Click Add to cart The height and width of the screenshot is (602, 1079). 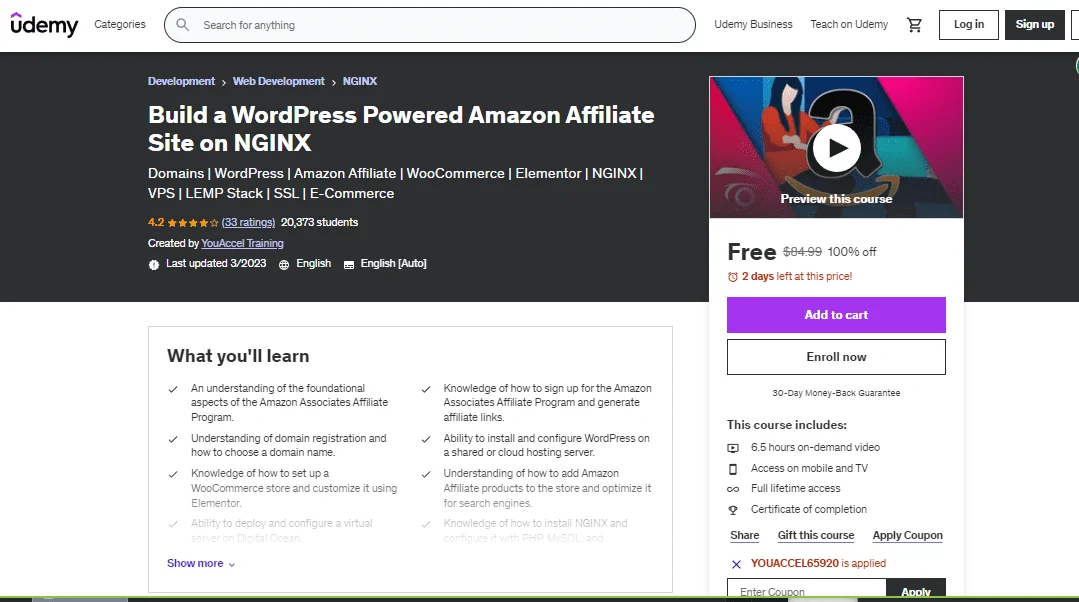tap(836, 315)
